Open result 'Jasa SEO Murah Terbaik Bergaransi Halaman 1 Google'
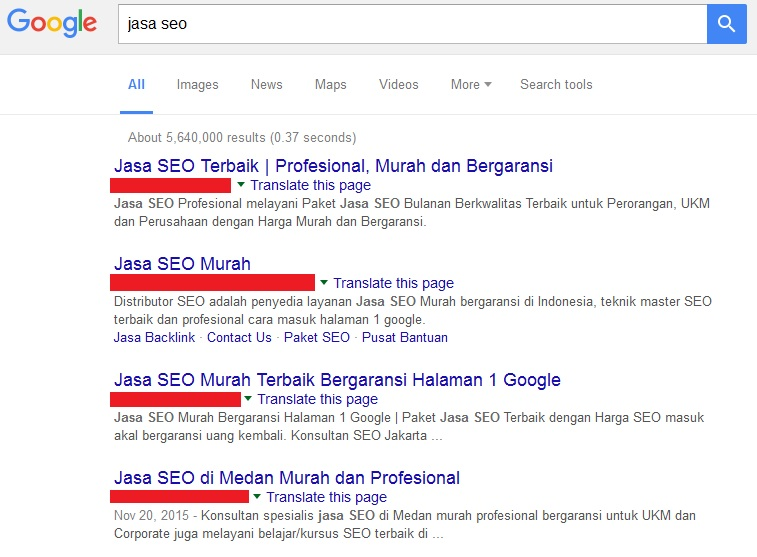Screen dimensions: 757x557 337,380
